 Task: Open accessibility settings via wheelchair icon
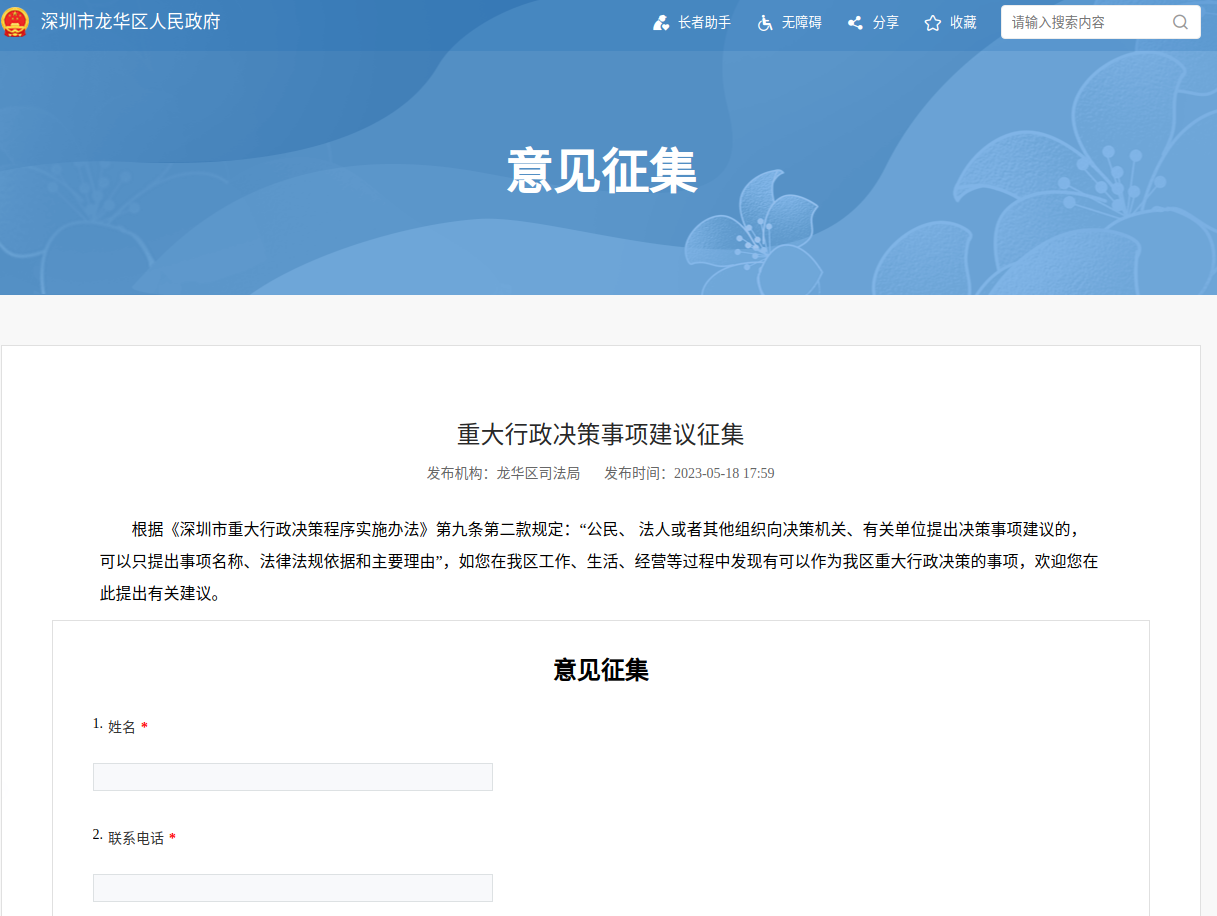[x=765, y=22]
